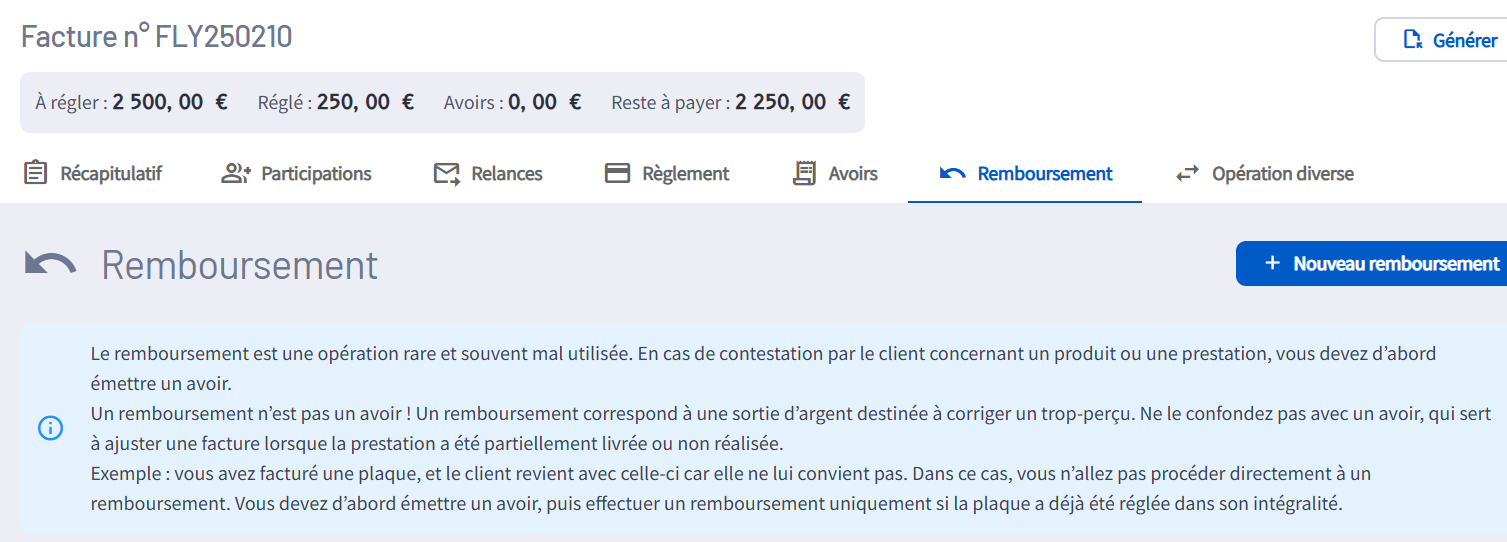The width and height of the screenshot is (1507, 542).
Task: Click the Réglé amount 250,00 €
Action: click(365, 102)
